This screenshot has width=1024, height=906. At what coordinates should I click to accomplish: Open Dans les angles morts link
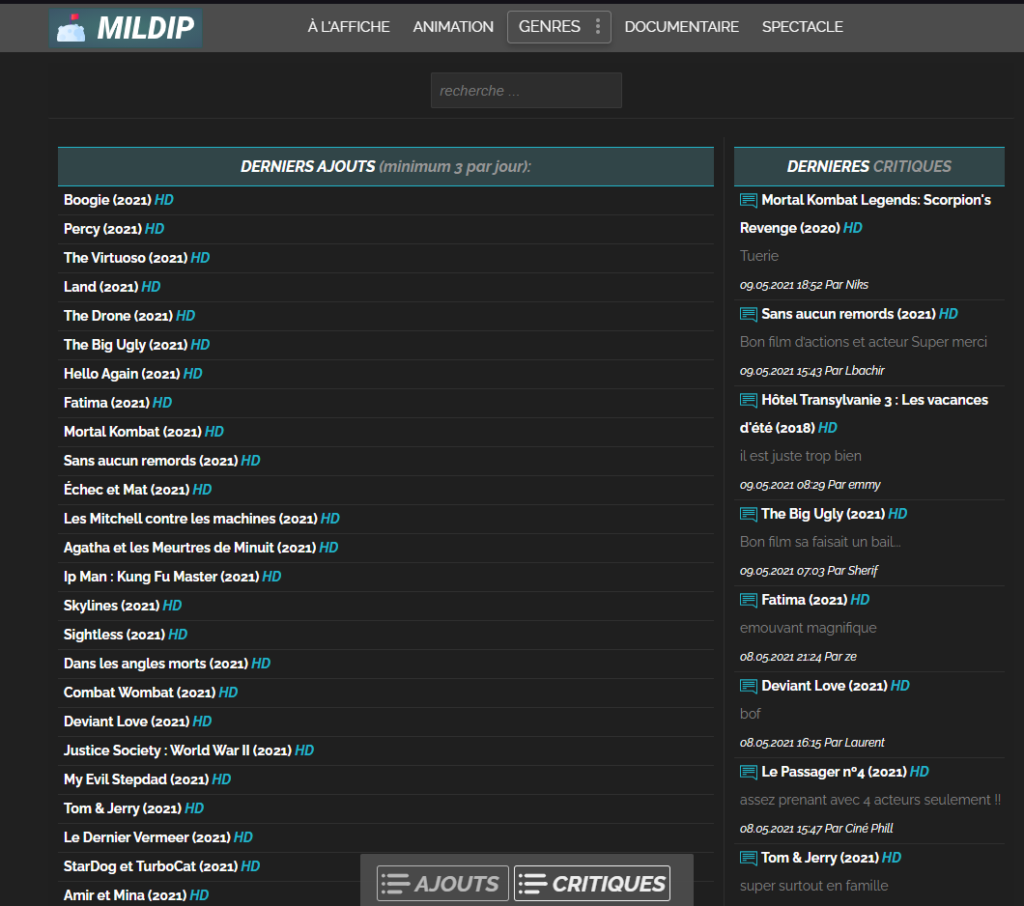click(167, 664)
